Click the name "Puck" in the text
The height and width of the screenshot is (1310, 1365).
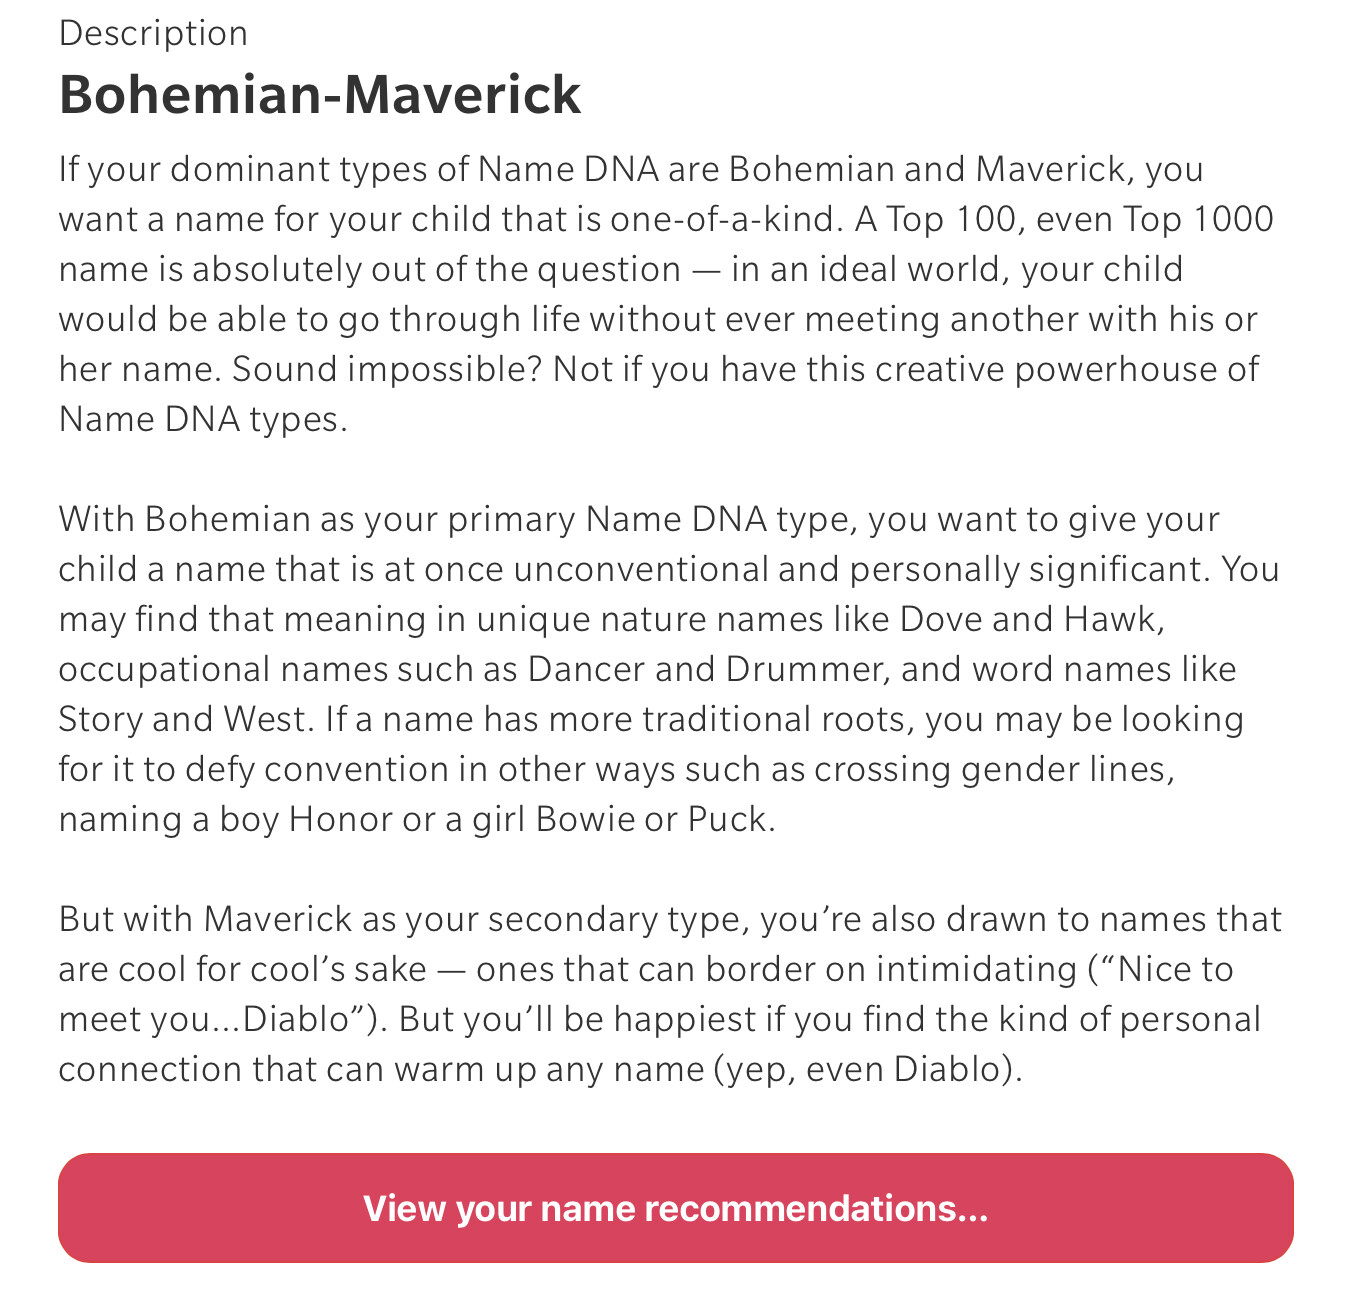coord(727,819)
